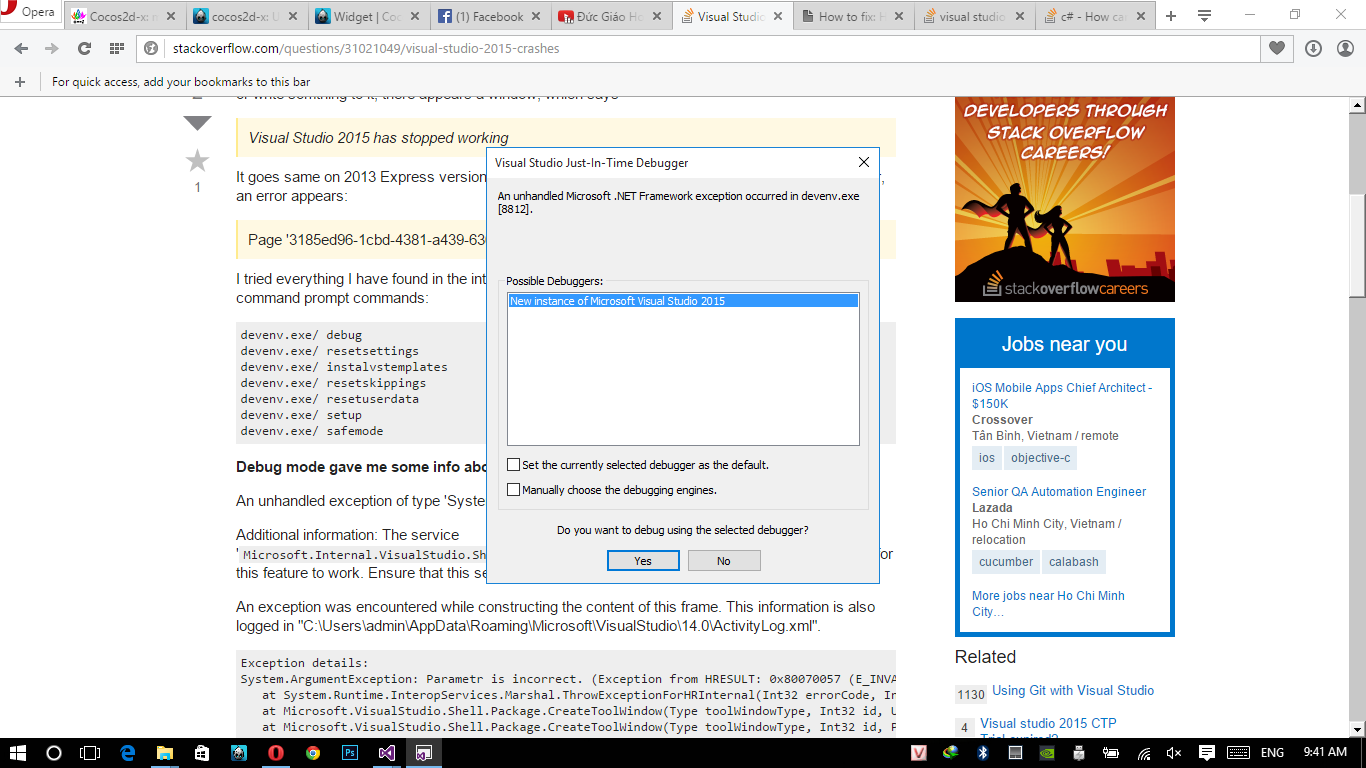Click the ios tag
This screenshot has width=1366, height=768.
coord(987,458)
